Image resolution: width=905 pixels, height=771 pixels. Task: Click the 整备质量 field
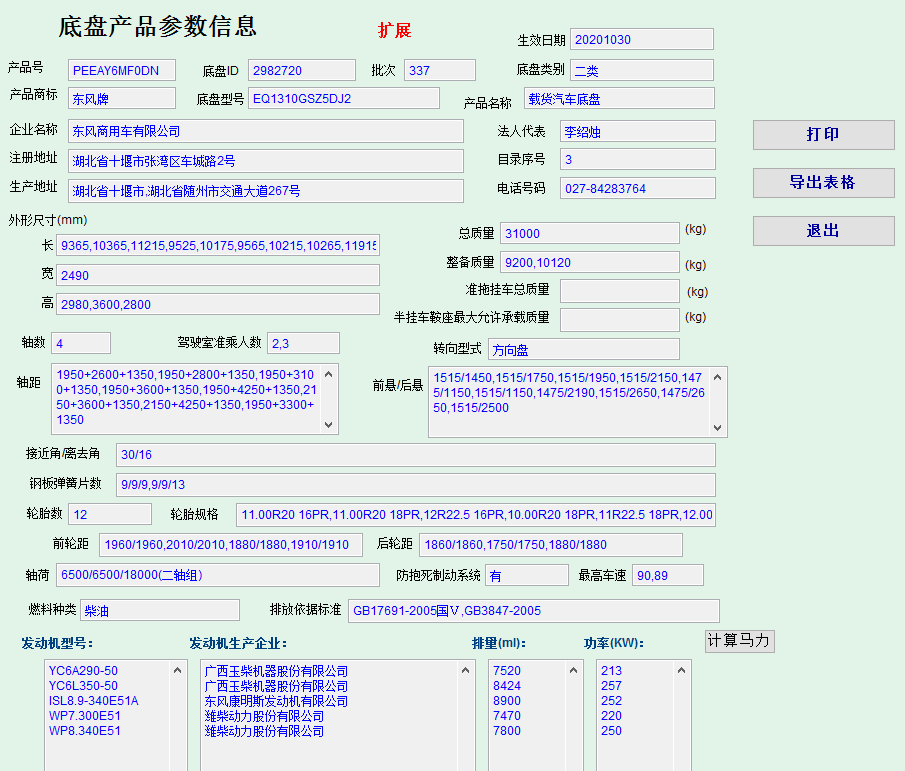(590, 263)
